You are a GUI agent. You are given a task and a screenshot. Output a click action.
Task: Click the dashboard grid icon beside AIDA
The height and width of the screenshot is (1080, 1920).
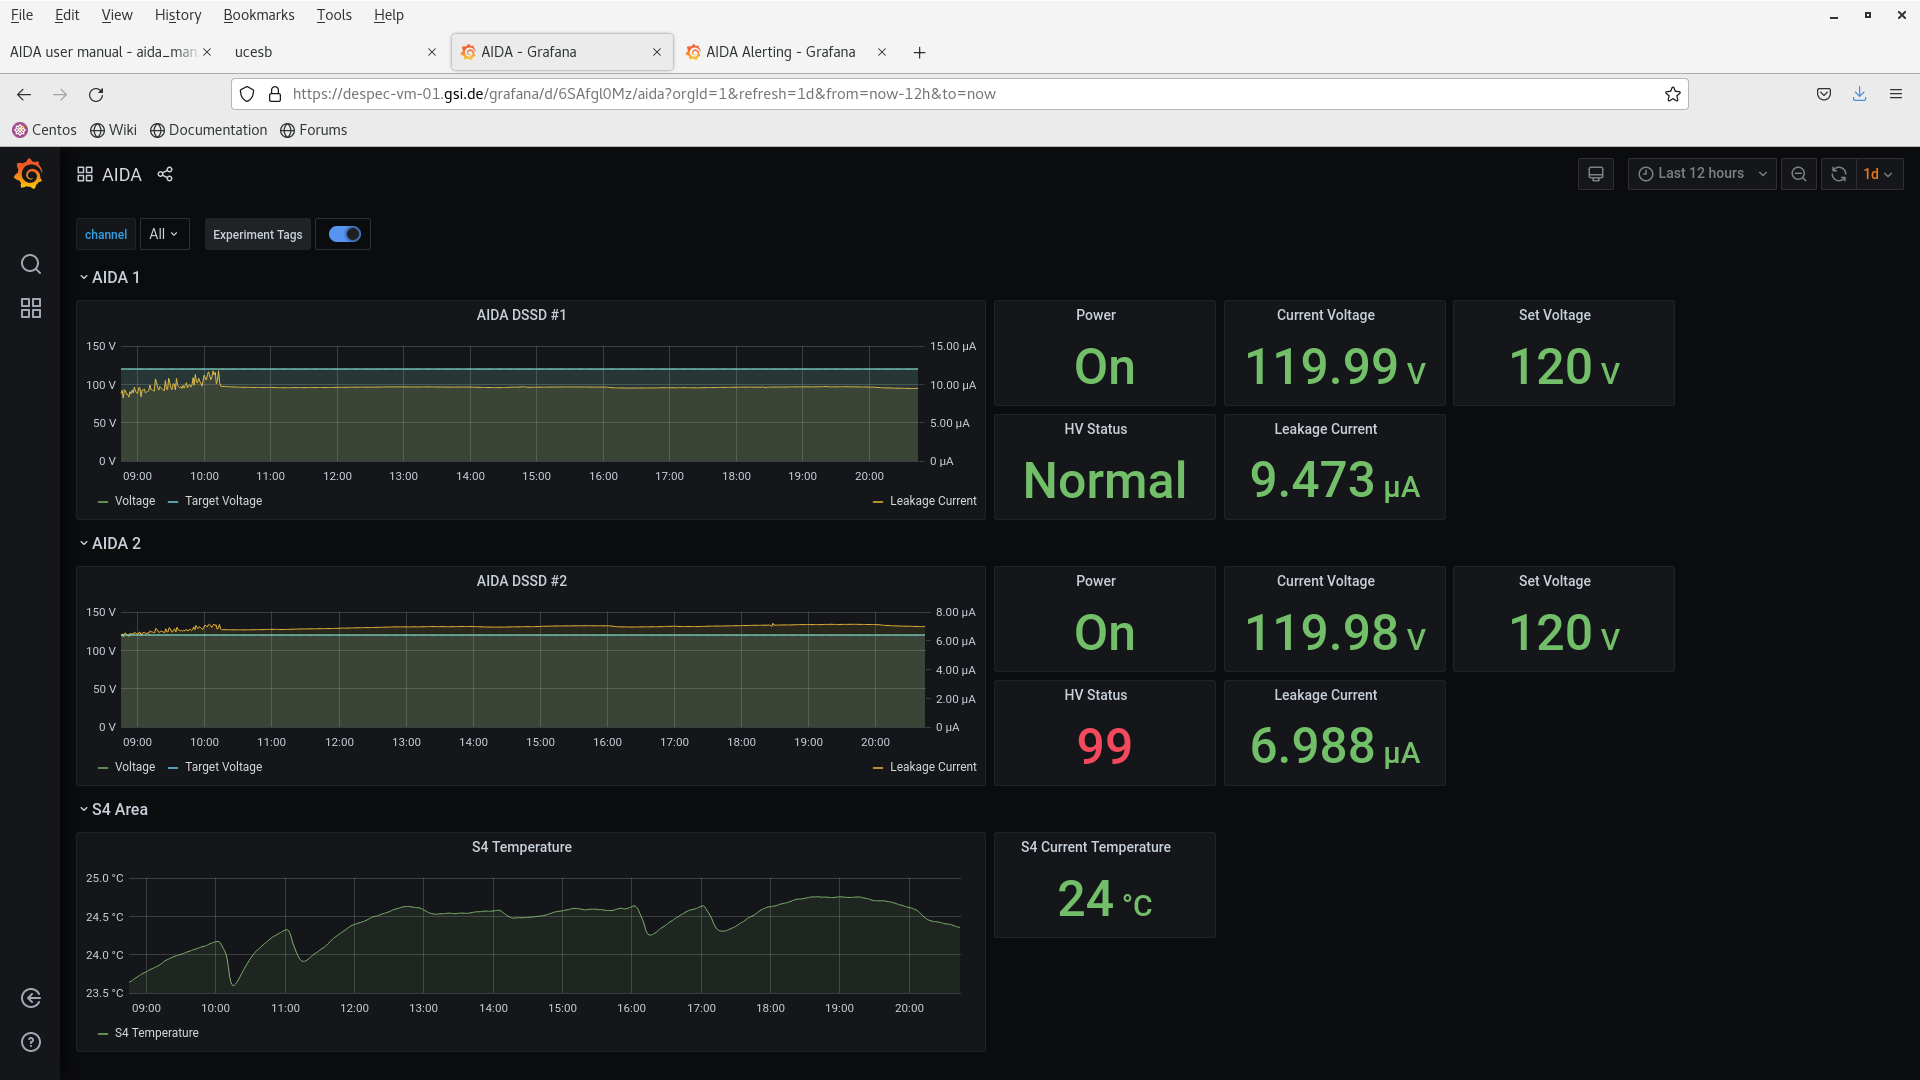[85, 174]
